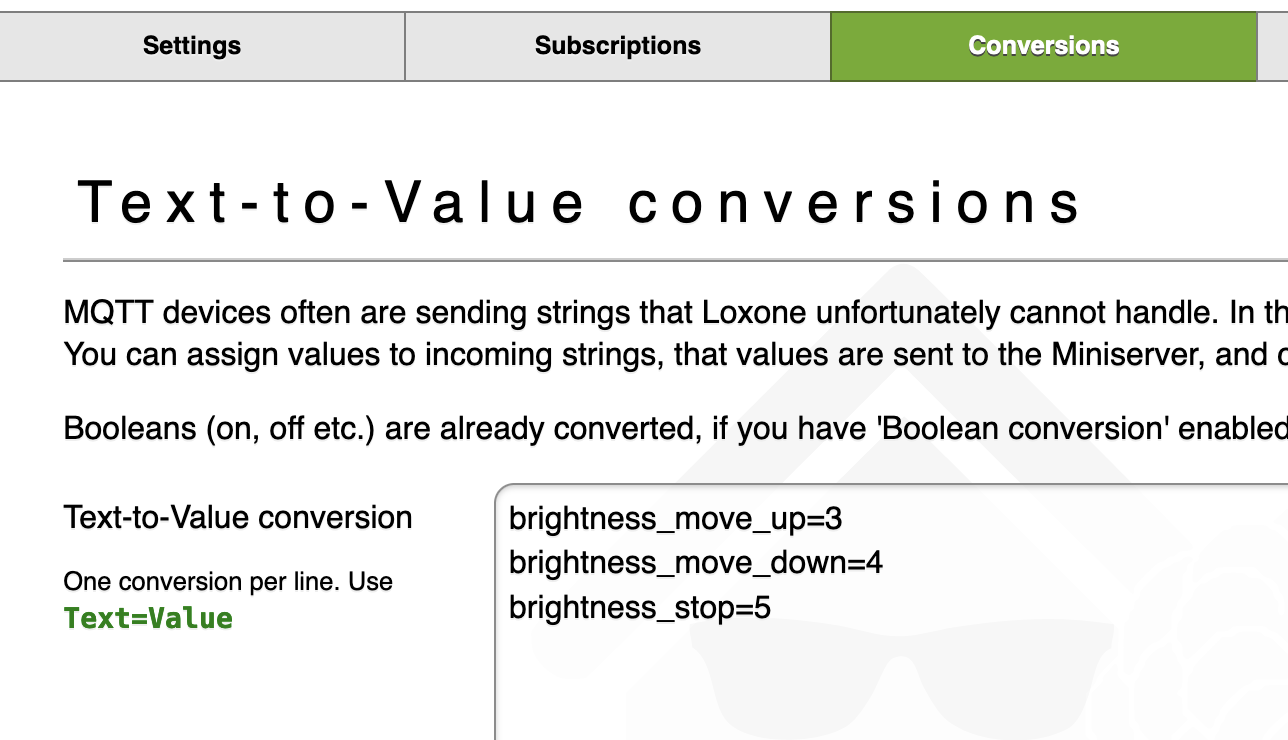Click the "Text-to-Value conversions" page heading
1288x740 pixels.
click(x=580, y=202)
